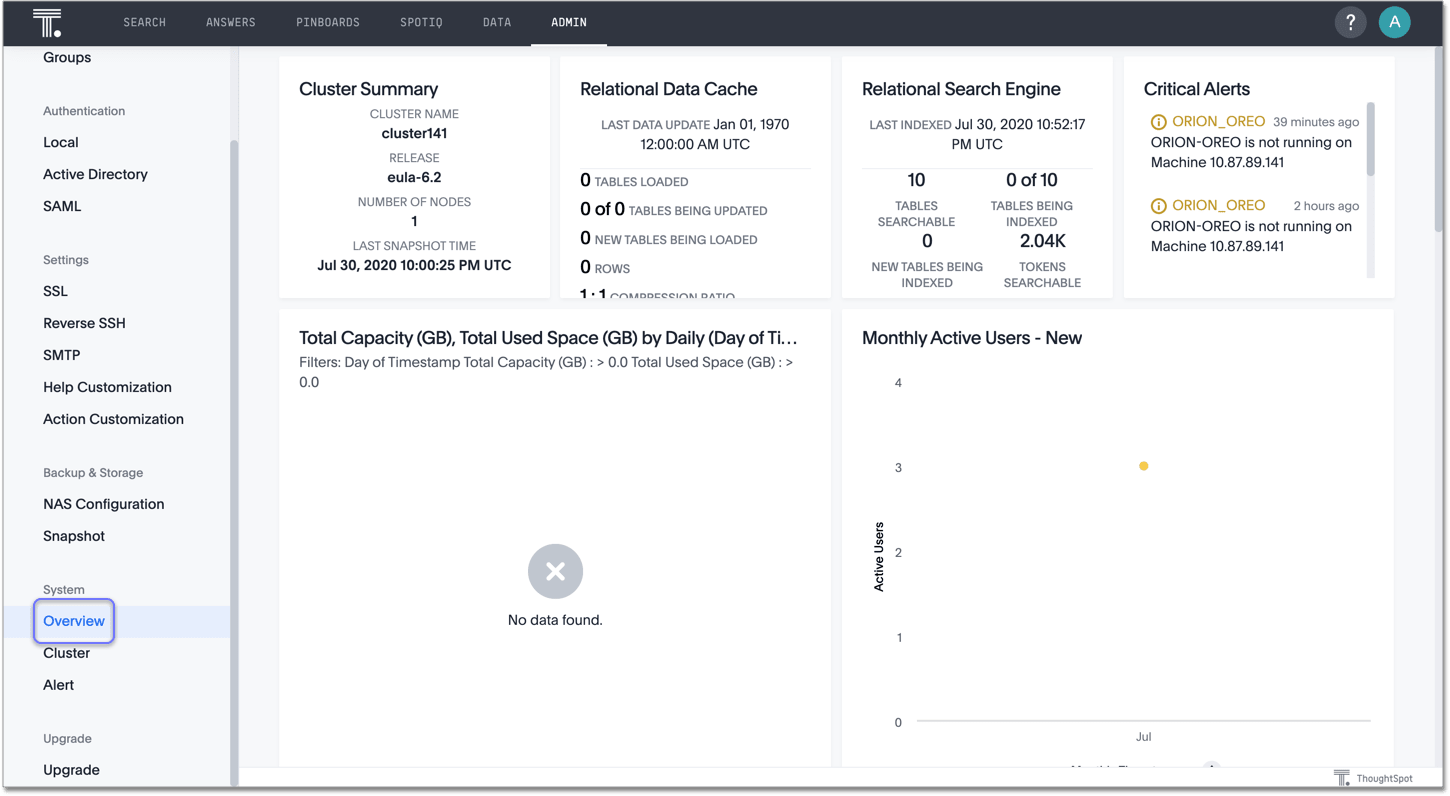Switch to the Pinboards tab
Screen dimensions: 1450x796
point(328,22)
